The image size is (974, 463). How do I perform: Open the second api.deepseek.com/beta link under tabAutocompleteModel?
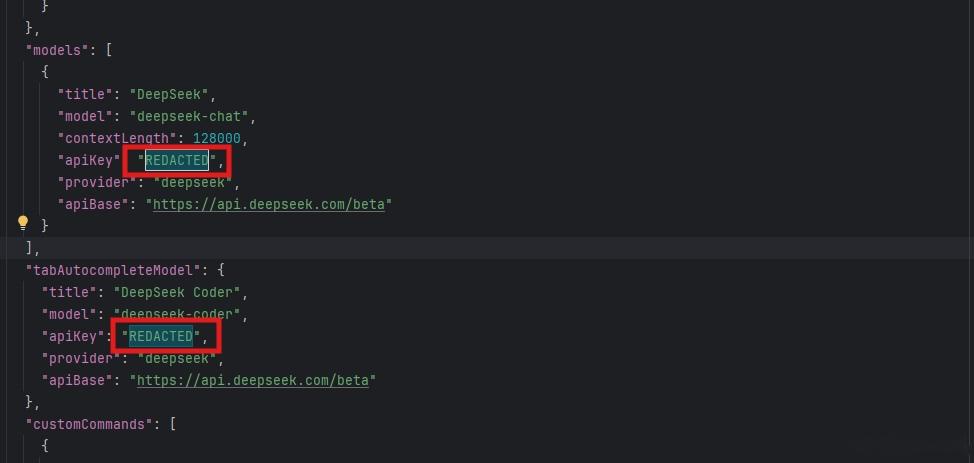(253, 380)
